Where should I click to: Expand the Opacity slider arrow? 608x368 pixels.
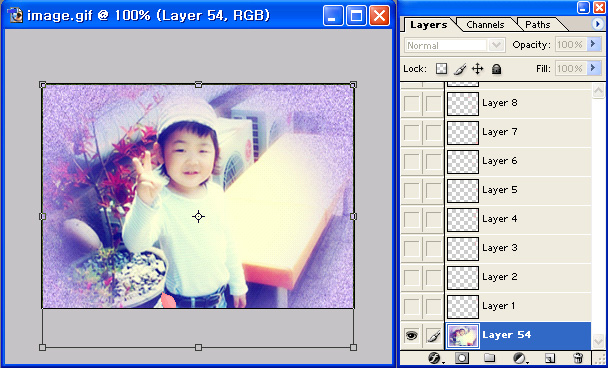click(x=592, y=44)
